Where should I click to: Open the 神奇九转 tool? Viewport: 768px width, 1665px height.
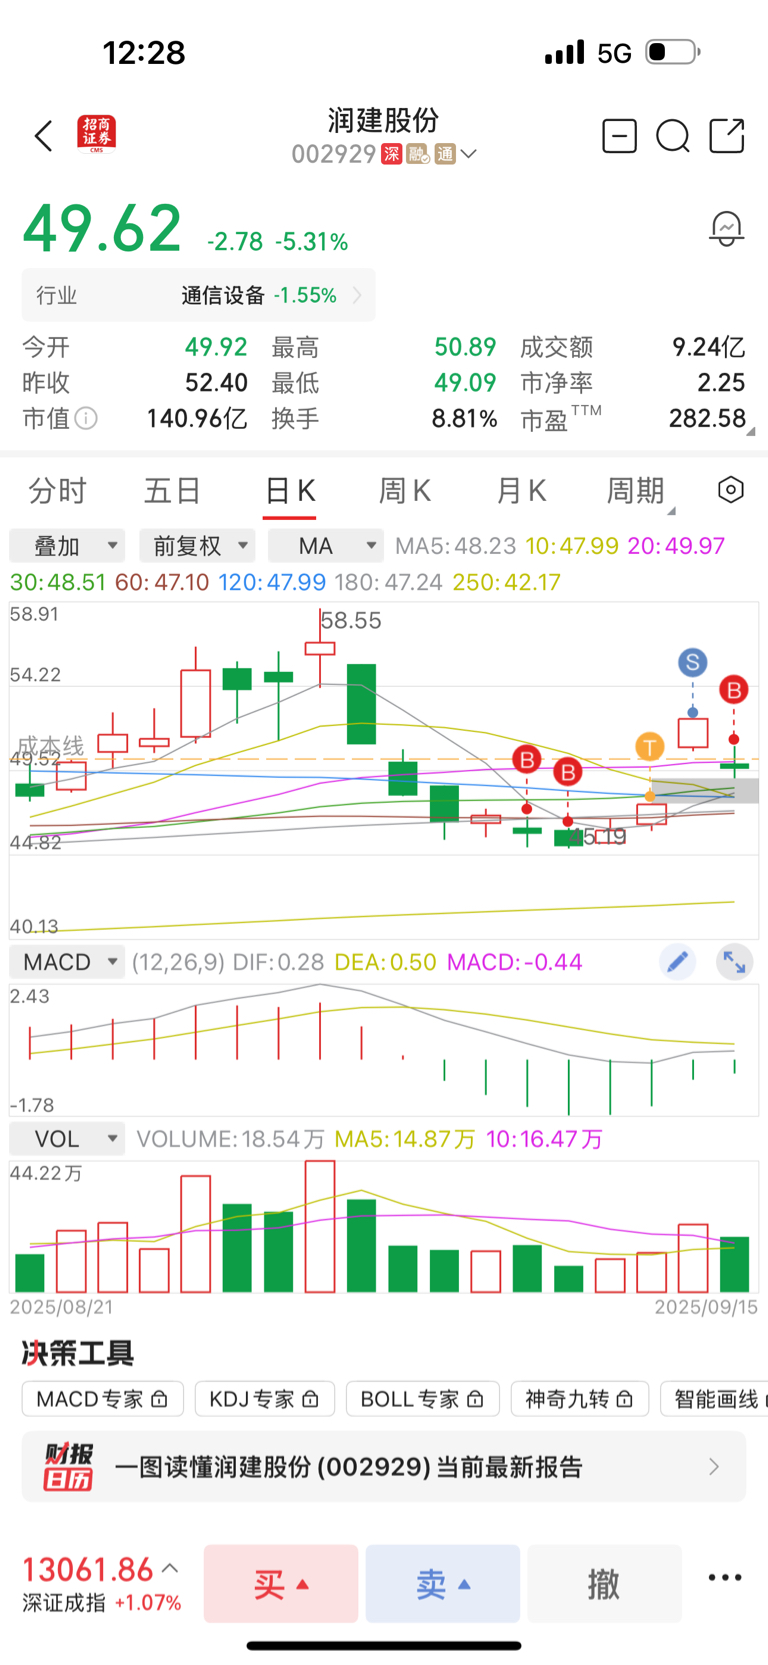pyautogui.click(x=579, y=1399)
